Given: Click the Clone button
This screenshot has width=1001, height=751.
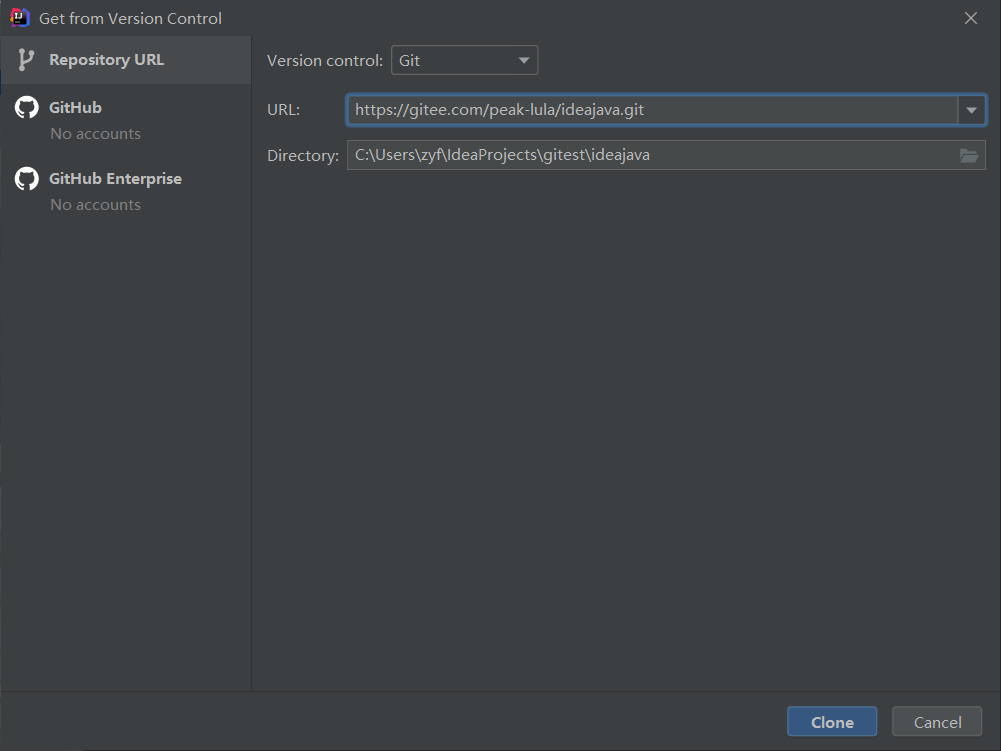Looking at the screenshot, I should [832, 722].
